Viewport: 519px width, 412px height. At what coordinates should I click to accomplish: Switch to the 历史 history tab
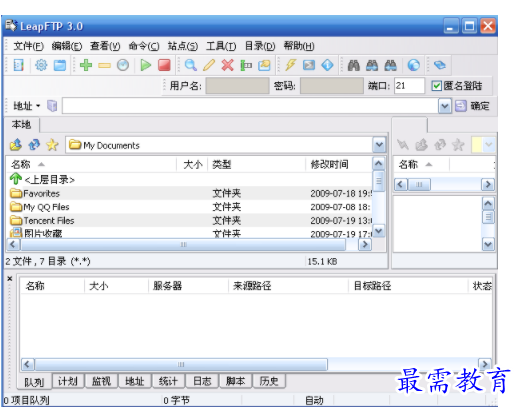[x=269, y=381]
